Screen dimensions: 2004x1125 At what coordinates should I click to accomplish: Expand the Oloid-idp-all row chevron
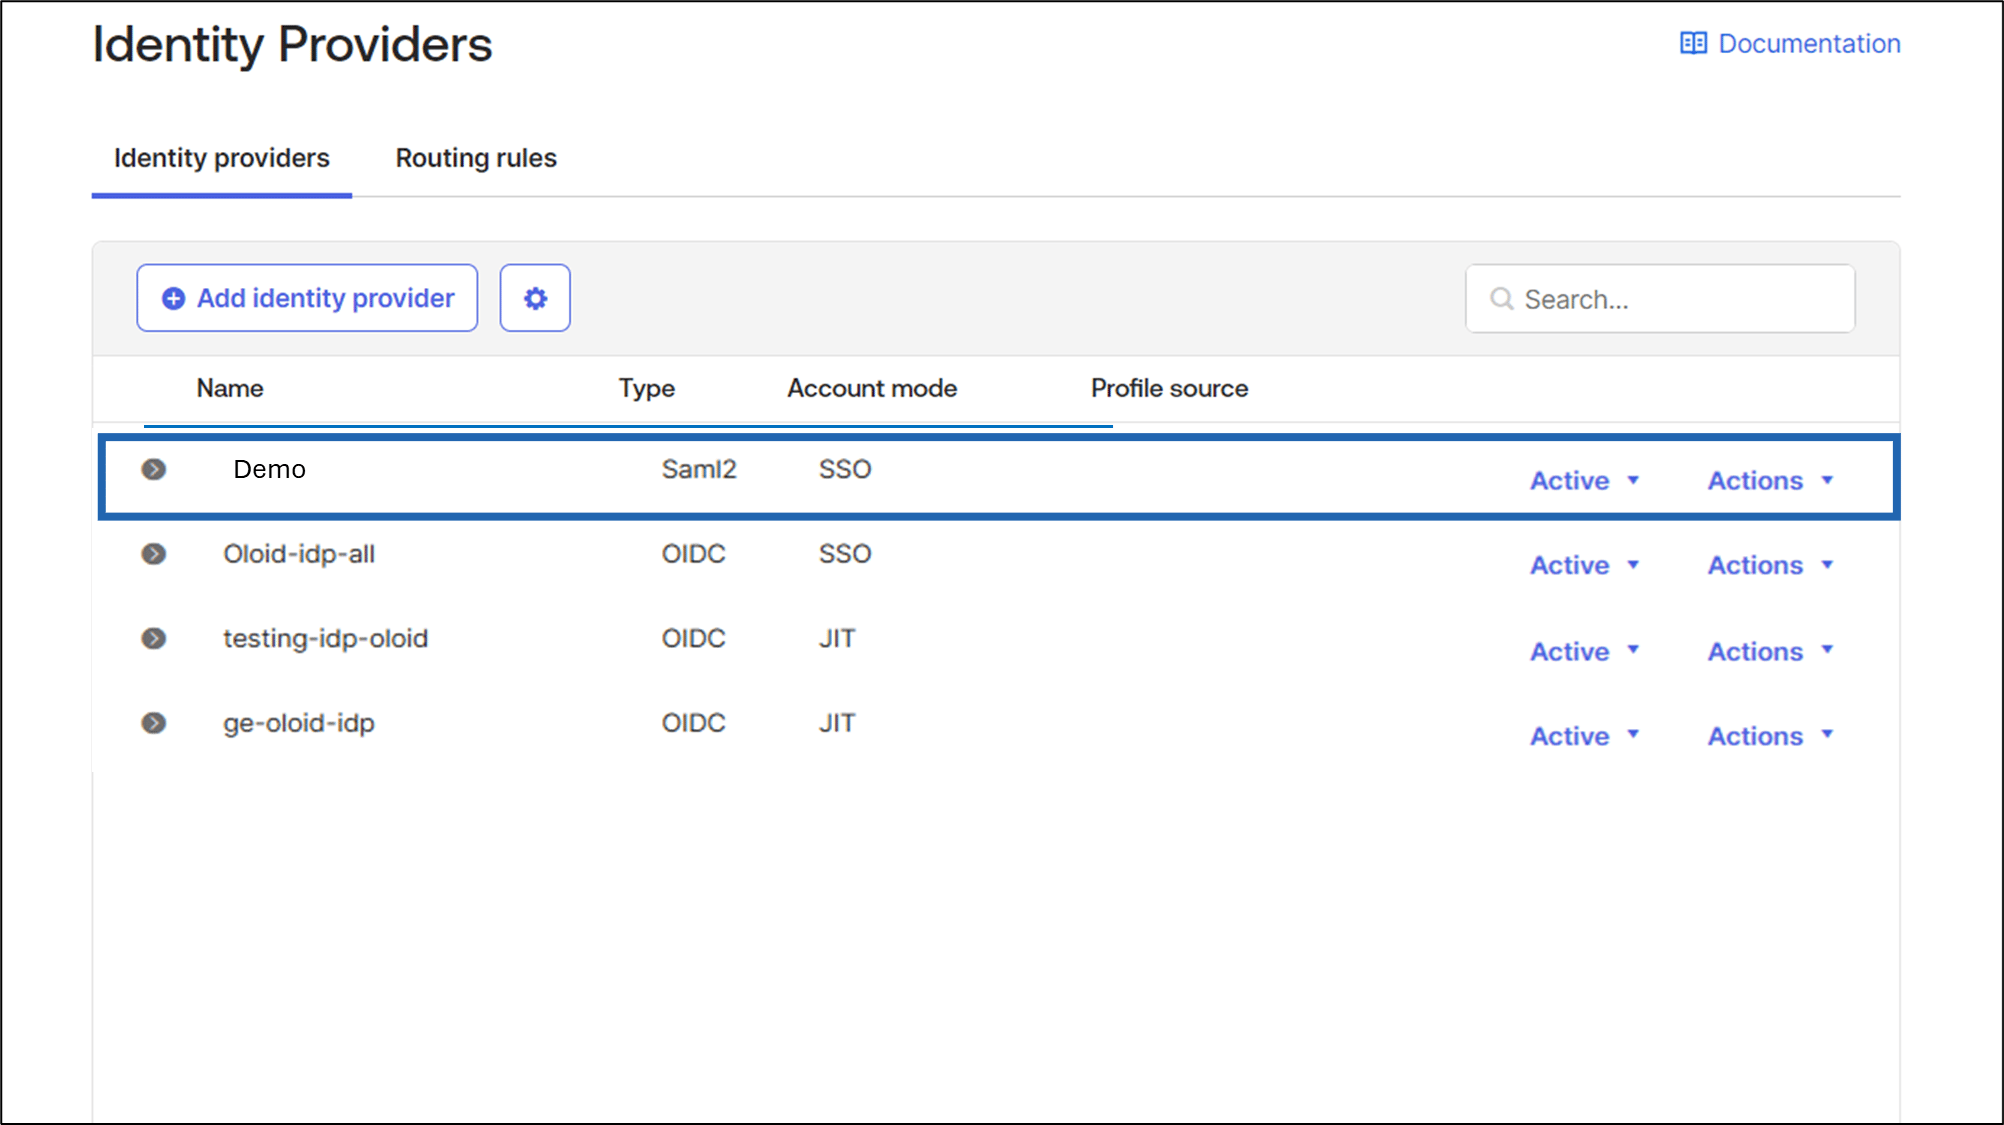pyautogui.click(x=153, y=554)
